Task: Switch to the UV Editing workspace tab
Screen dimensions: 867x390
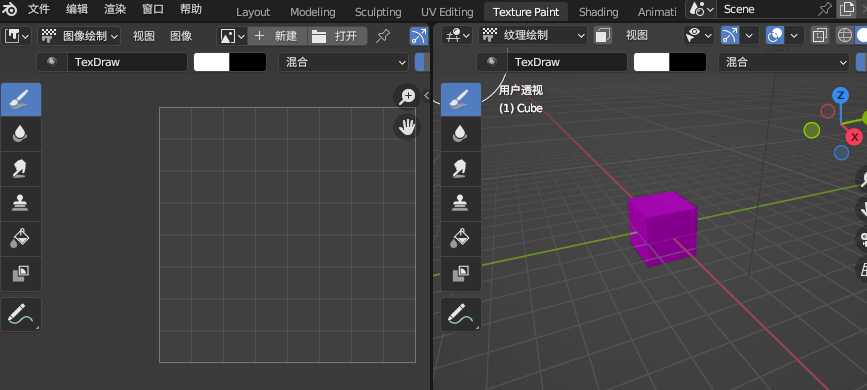Action: tap(447, 12)
